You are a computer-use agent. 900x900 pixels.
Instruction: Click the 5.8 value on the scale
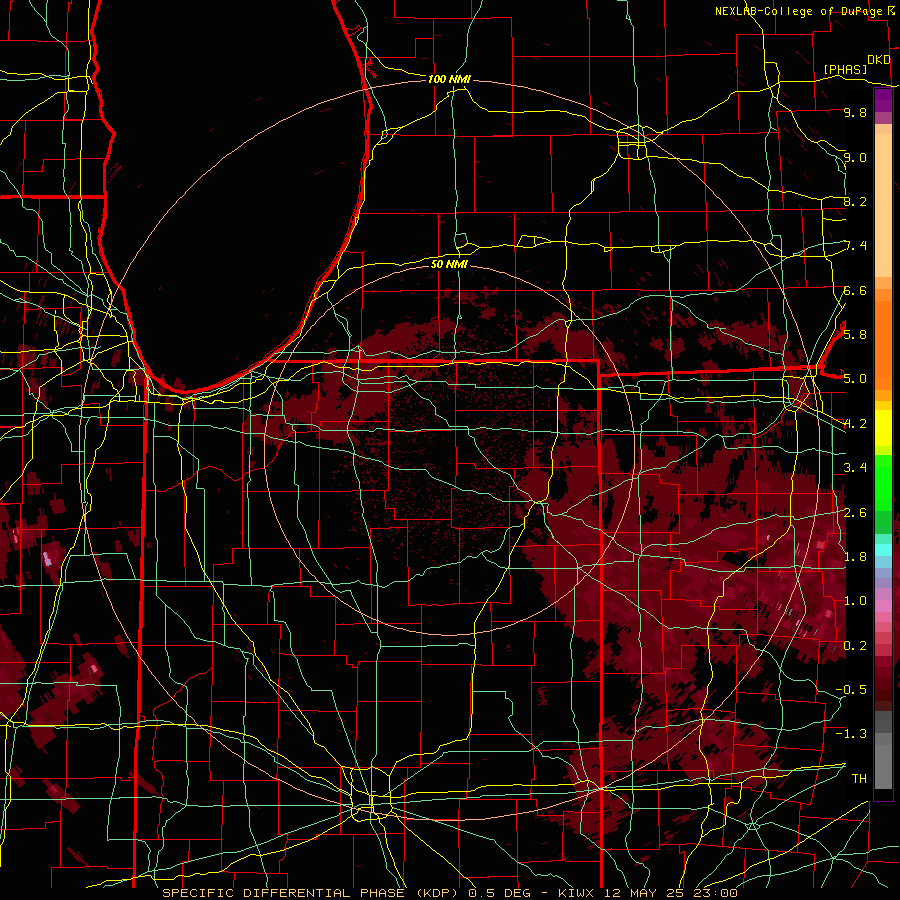point(855,334)
